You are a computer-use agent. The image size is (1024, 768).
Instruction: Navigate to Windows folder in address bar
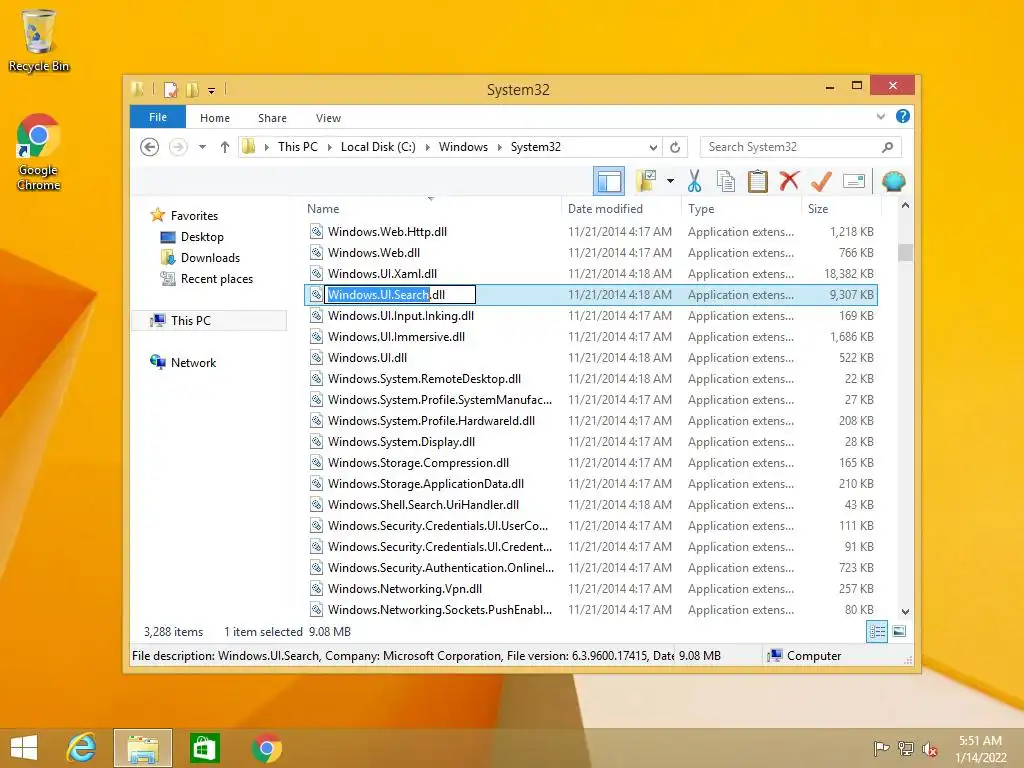[x=463, y=147]
